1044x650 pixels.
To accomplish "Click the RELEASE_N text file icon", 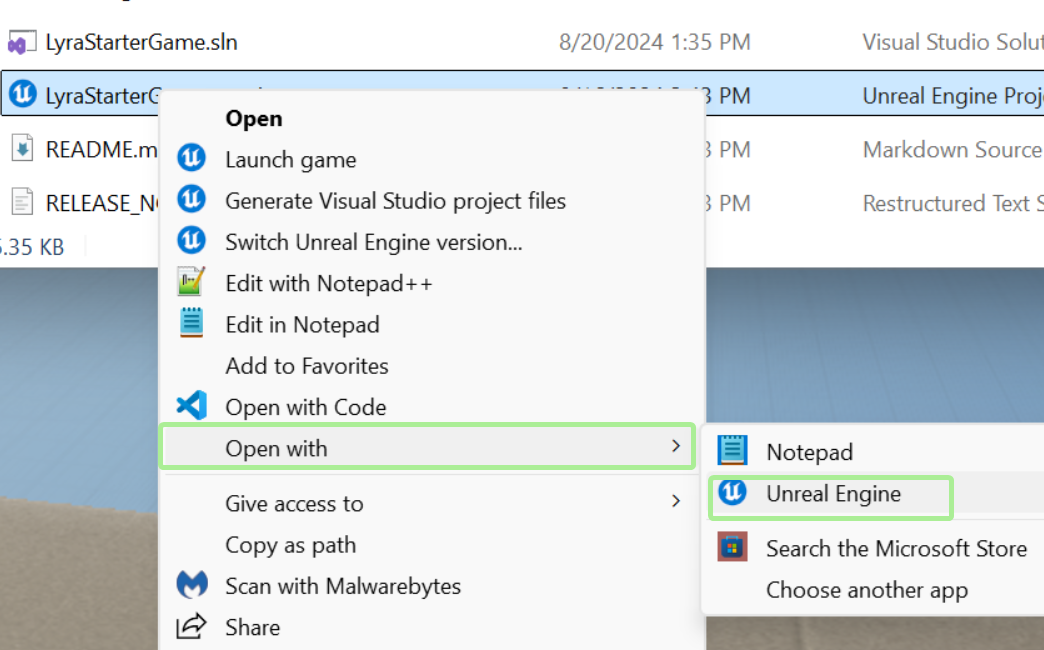I will pyautogui.click(x=22, y=202).
